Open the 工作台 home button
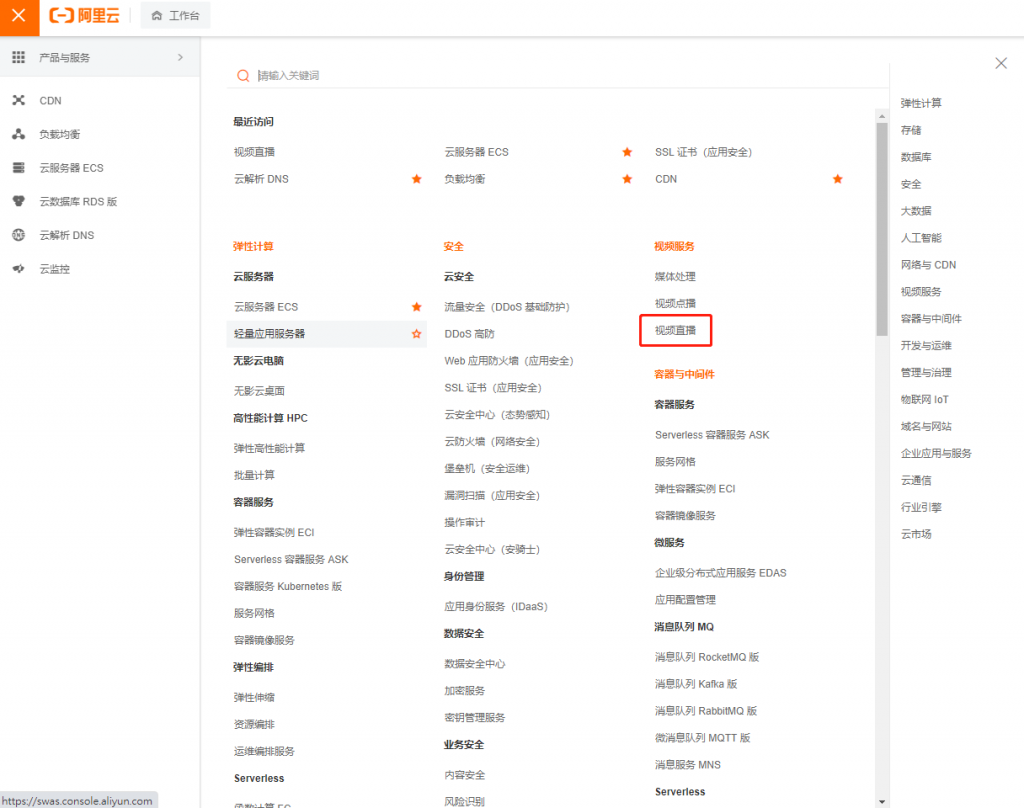 [176, 16]
